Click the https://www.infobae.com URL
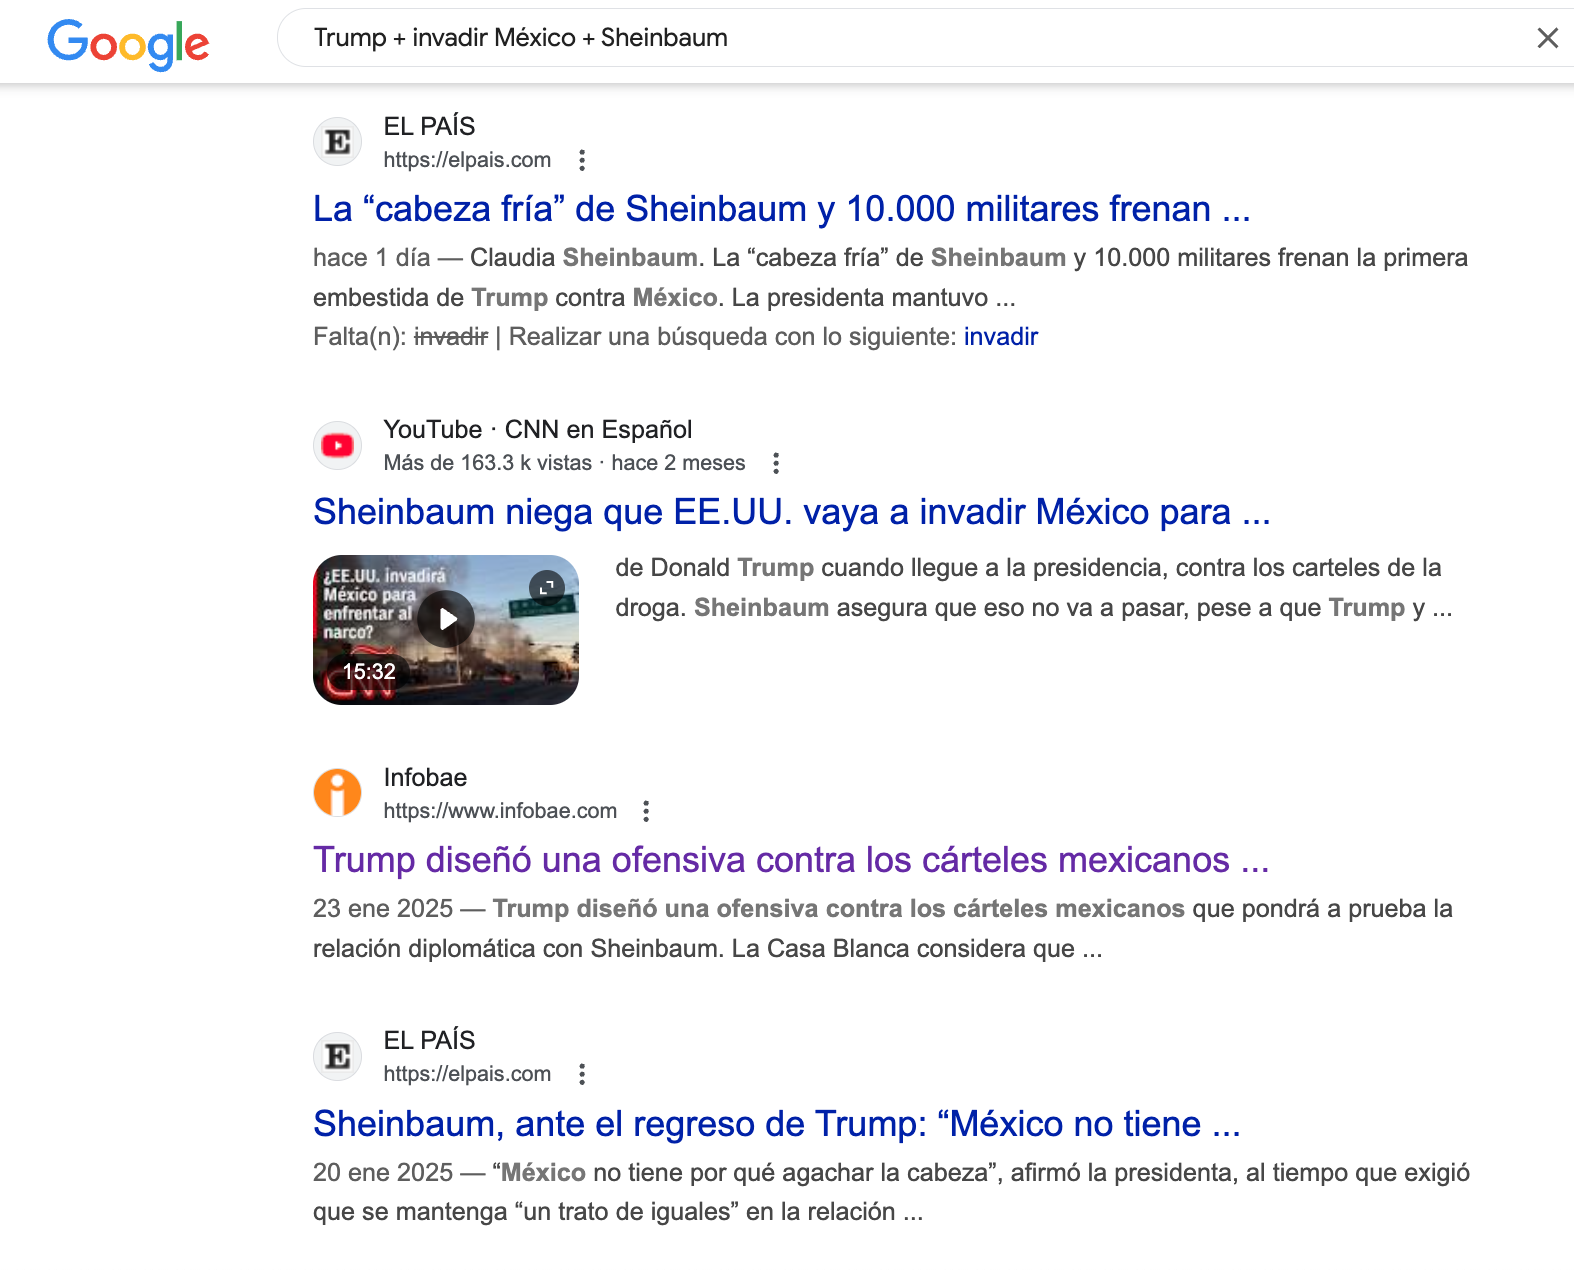Viewport: 1574px width, 1270px height. point(500,811)
